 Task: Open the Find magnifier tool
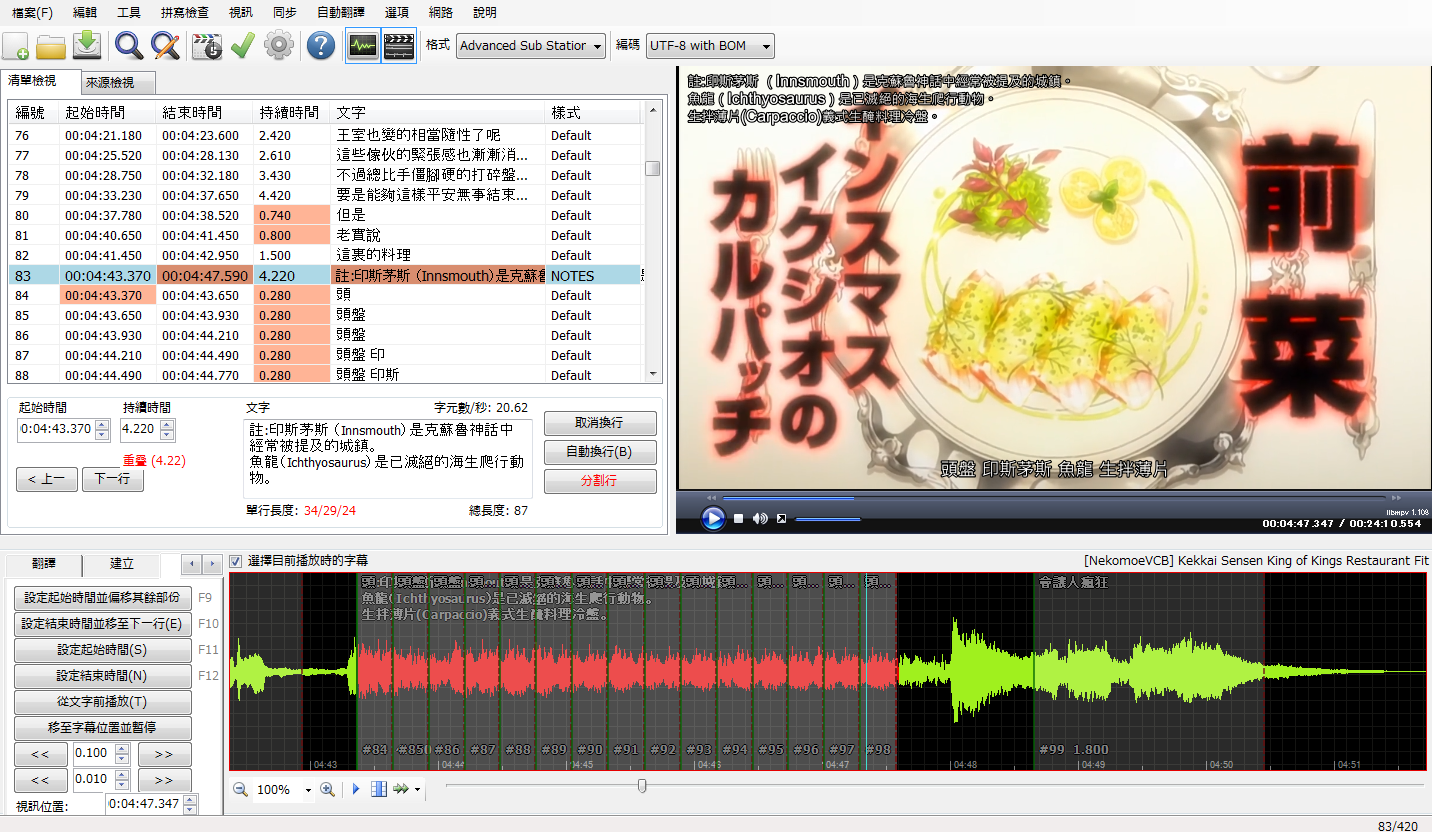(x=129, y=46)
